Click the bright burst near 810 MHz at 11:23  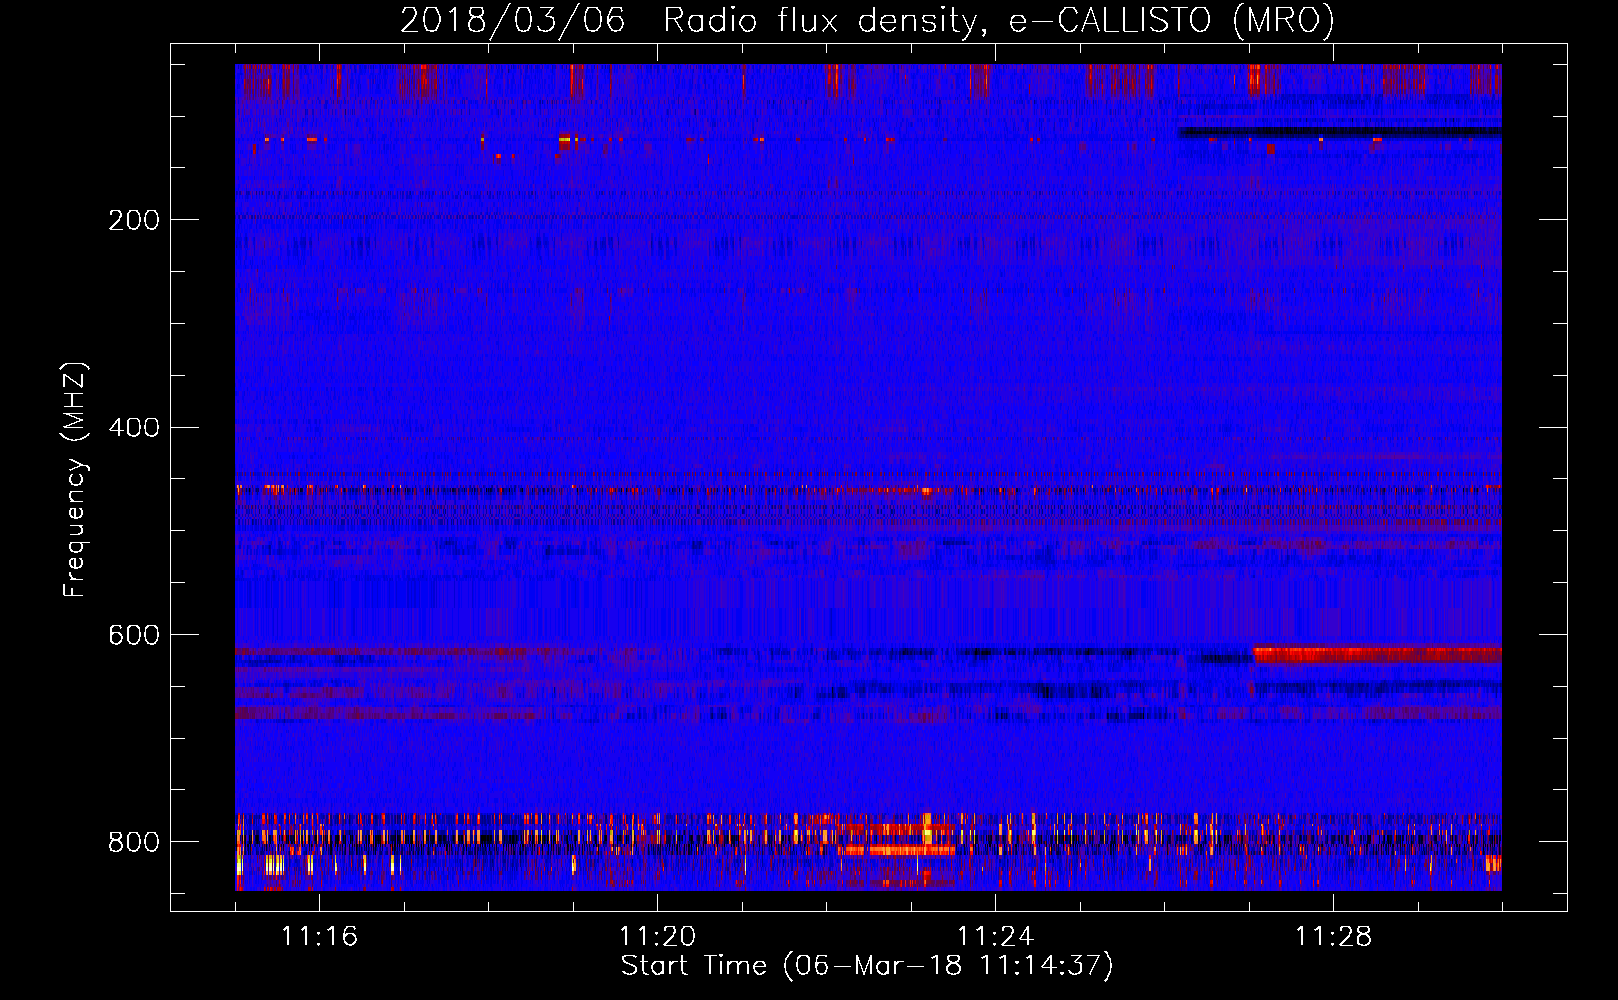tap(897, 850)
